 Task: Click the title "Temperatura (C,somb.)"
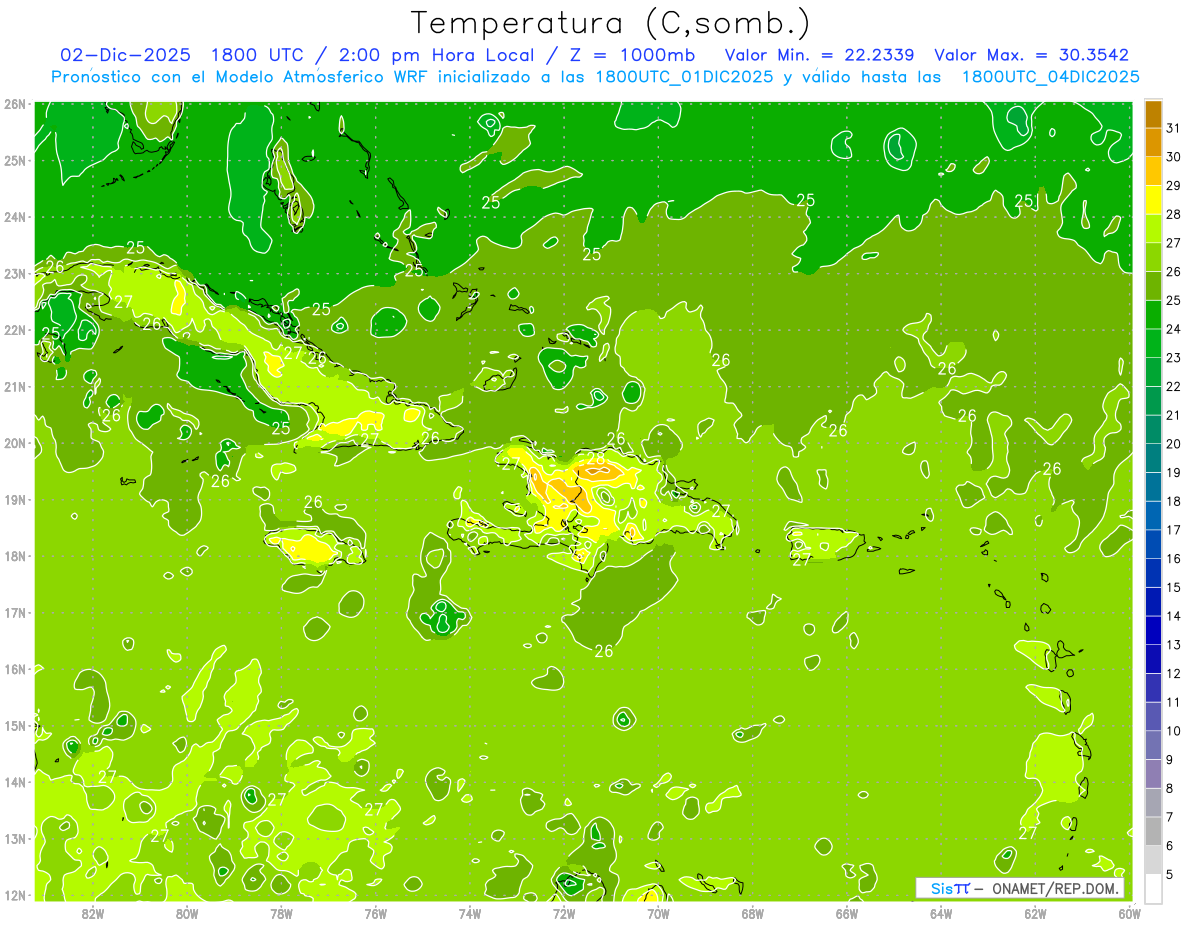[x=610, y=23]
